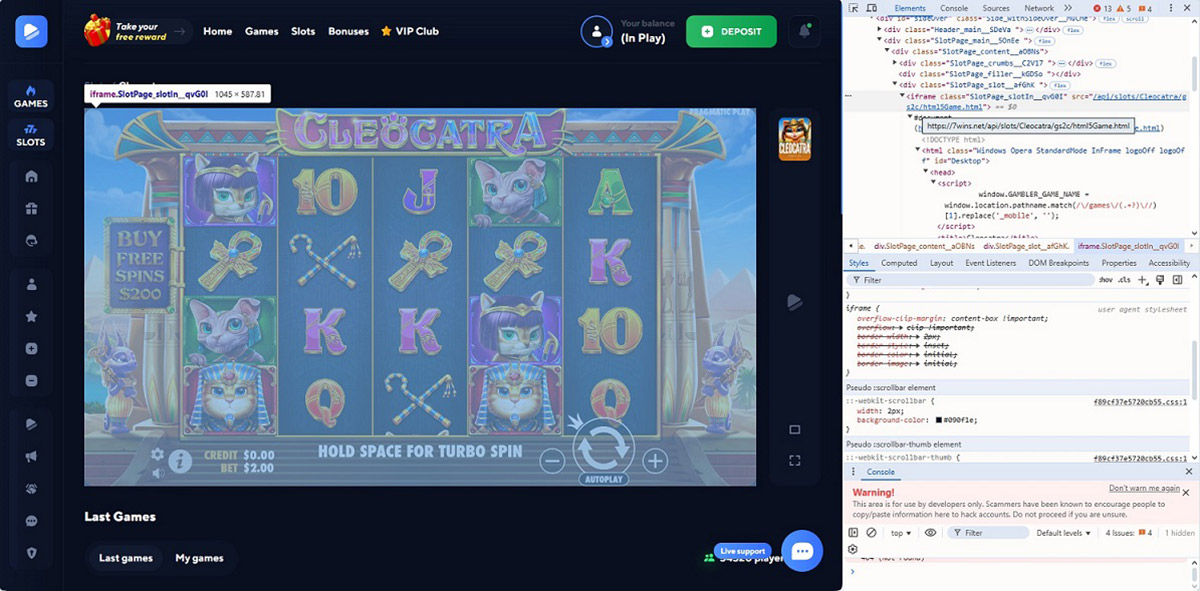Decrease the bet with the minus button
This screenshot has width=1200, height=591.
tap(552, 461)
